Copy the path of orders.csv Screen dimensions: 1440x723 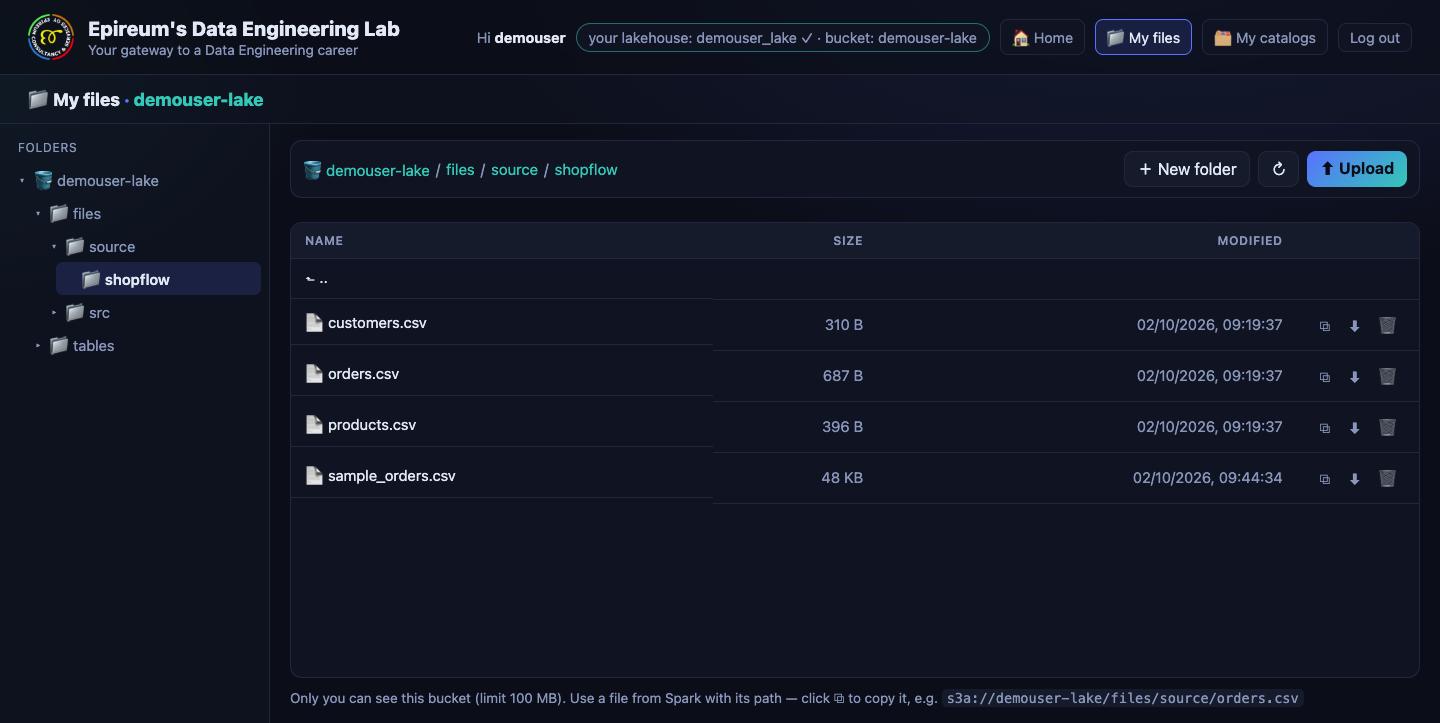[1325, 377]
